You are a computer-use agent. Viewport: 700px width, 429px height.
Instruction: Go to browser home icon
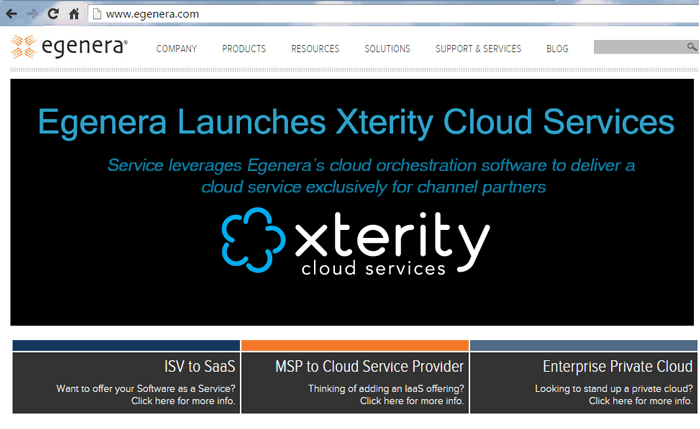74,14
